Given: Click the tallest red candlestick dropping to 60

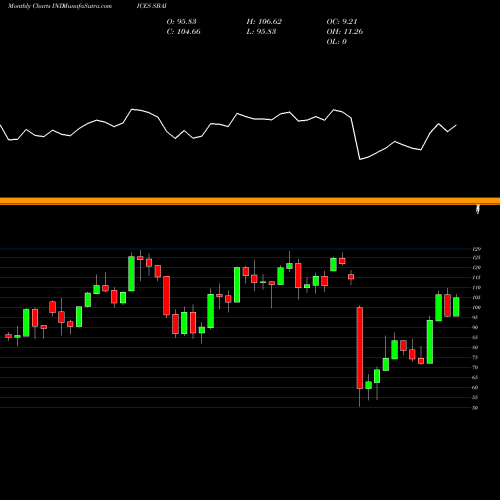Looking at the screenshot, I should point(360,348).
